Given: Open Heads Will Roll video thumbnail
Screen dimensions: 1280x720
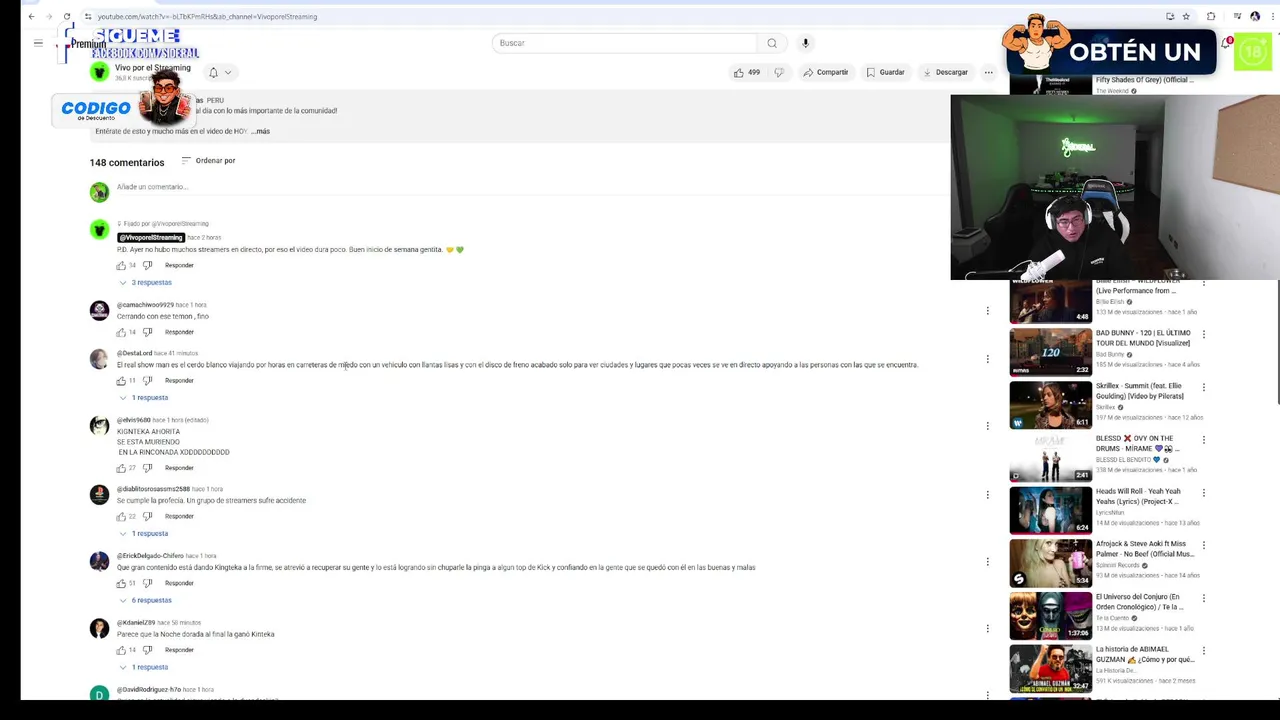Looking at the screenshot, I should (1050, 510).
